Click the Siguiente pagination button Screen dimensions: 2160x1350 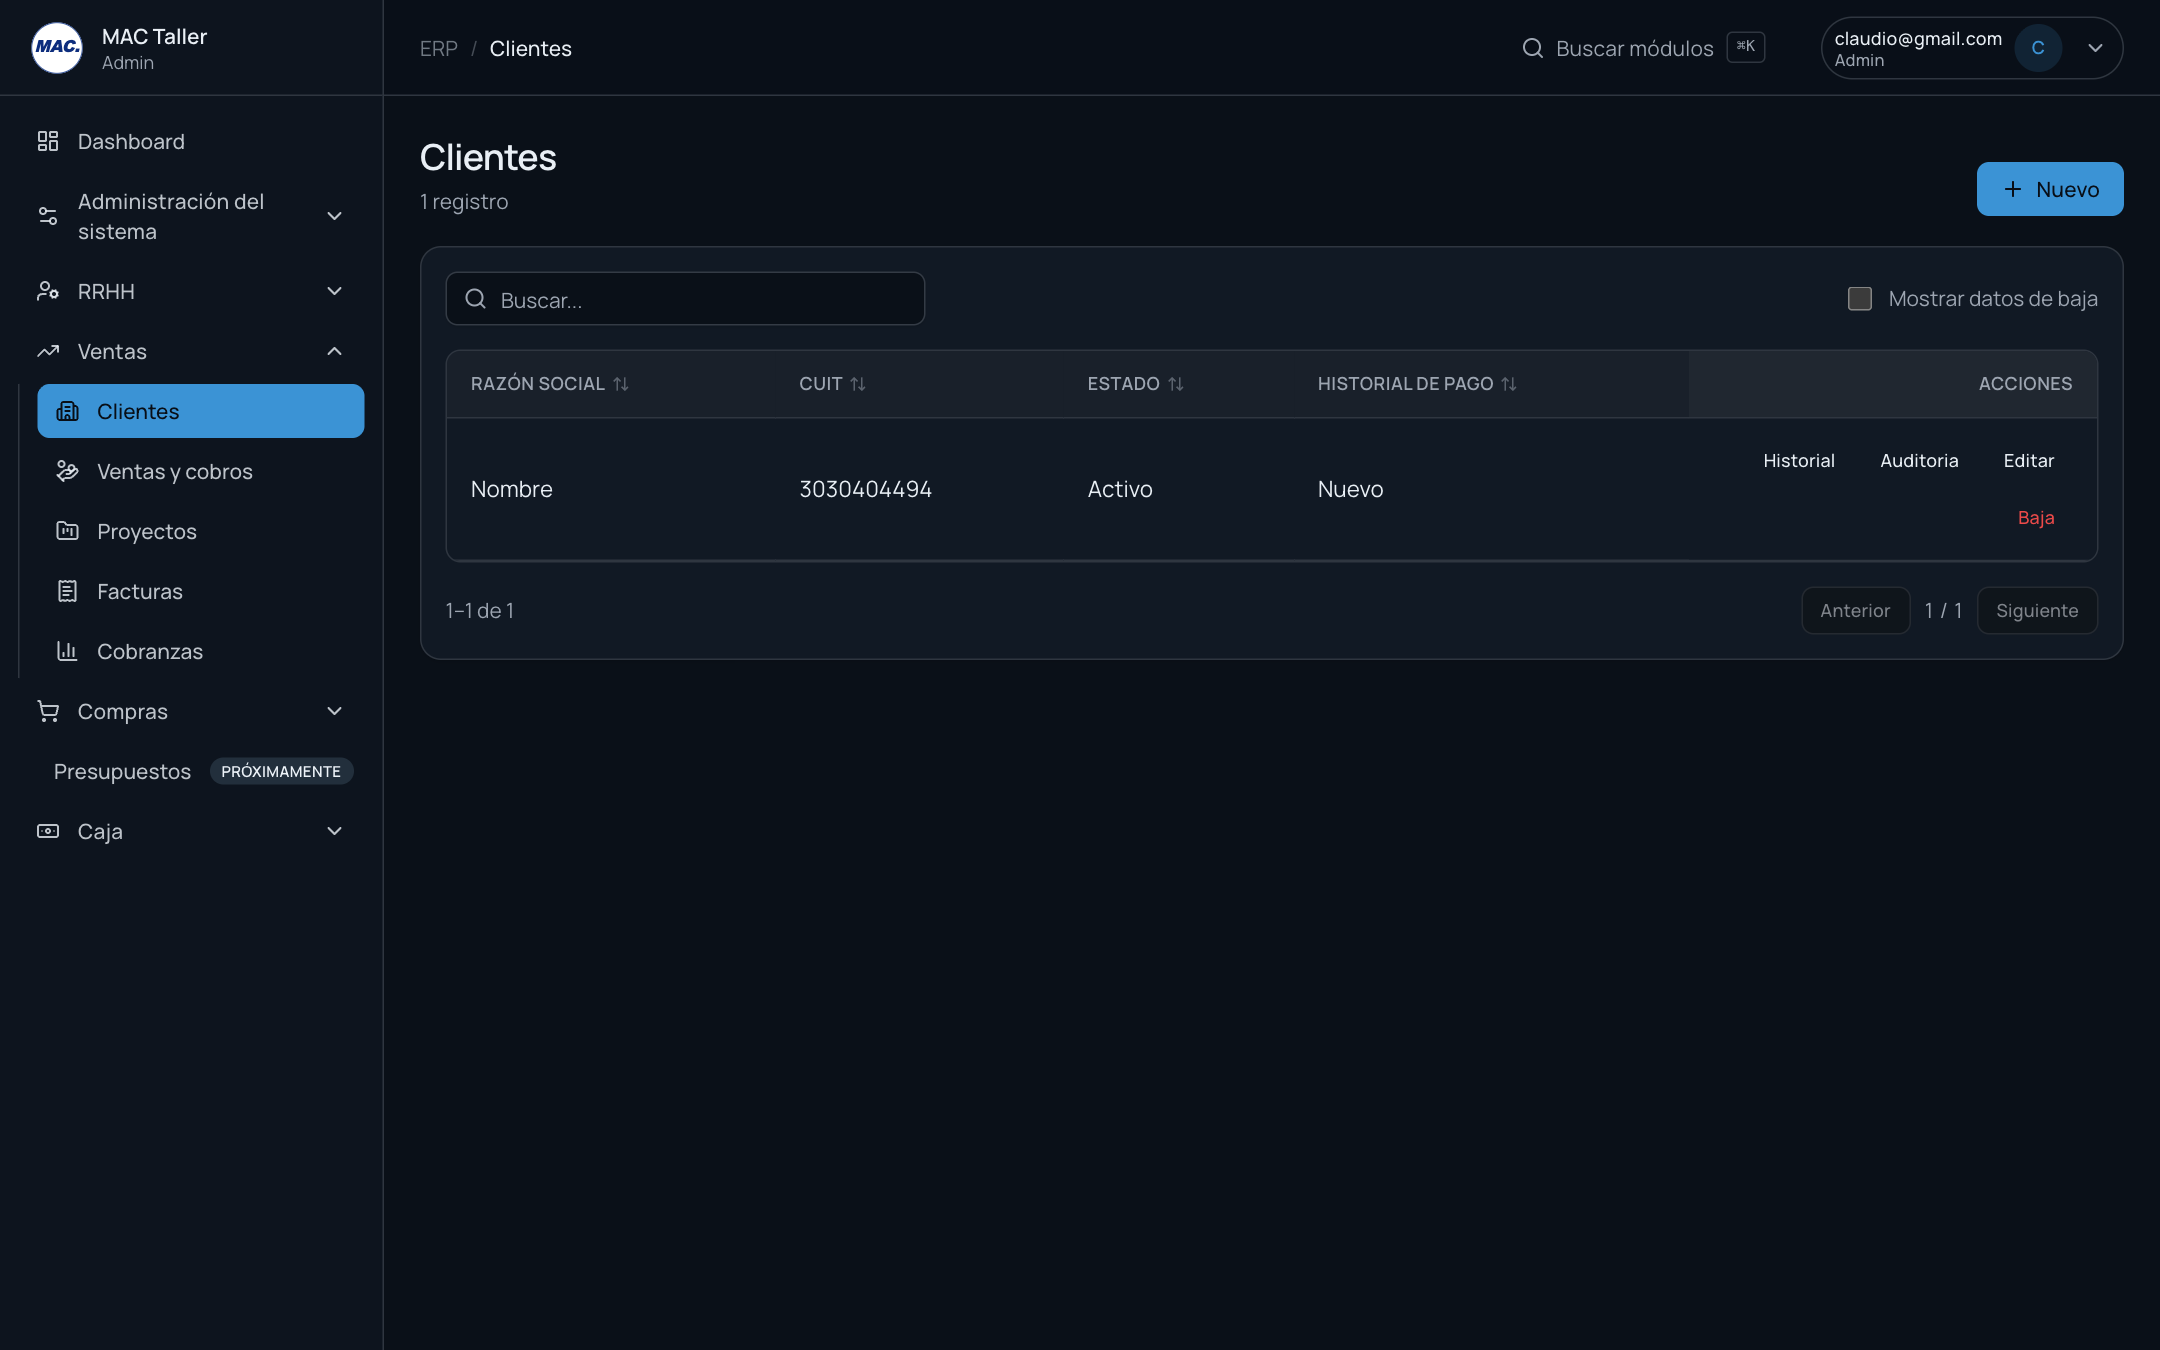pyautogui.click(x=2037, y=611)
